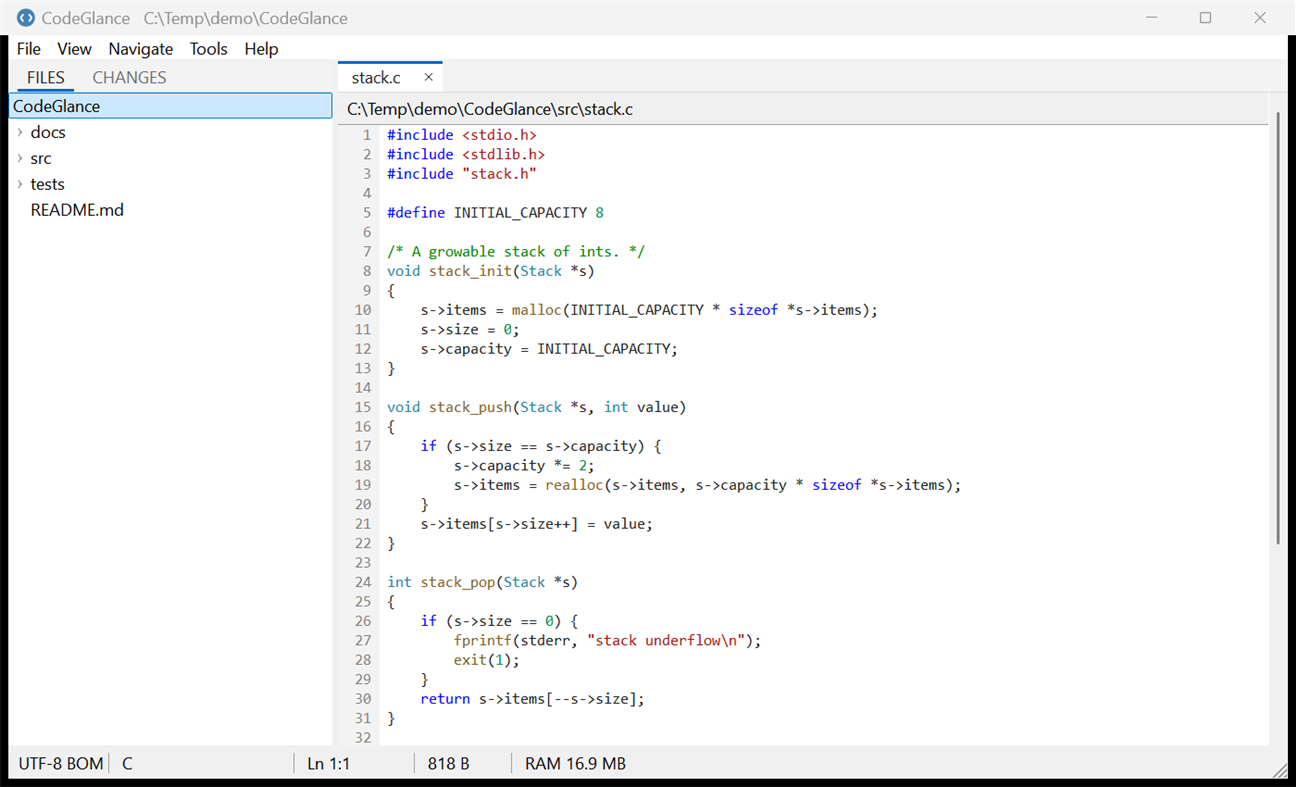1296x787 pixels.
Task: Open the File menu
Action: tap(29, 49)
